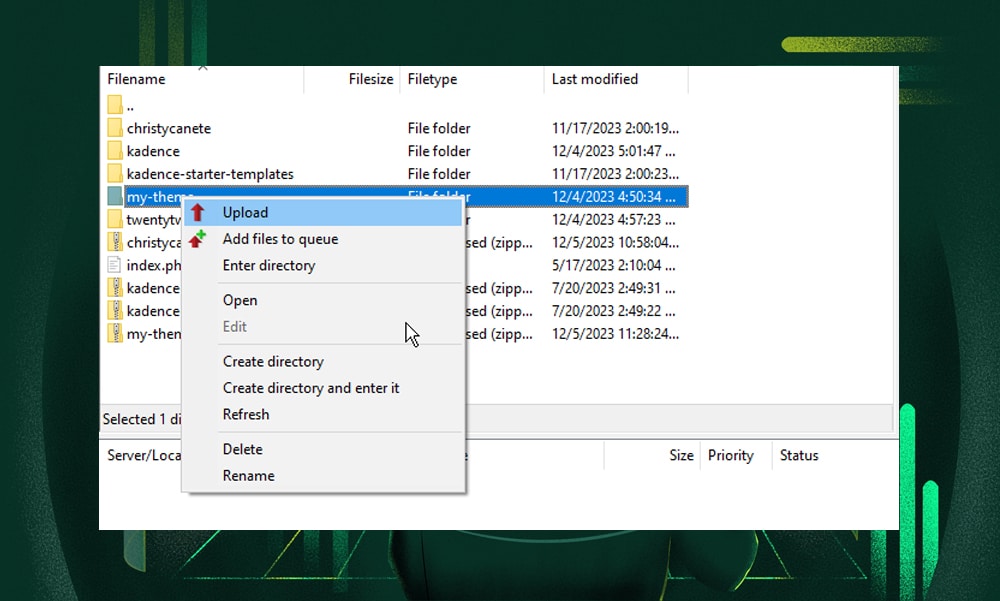1000x601 pixels.
Task: Click Refresh in the context menu
Action: [x=245, y=414]
